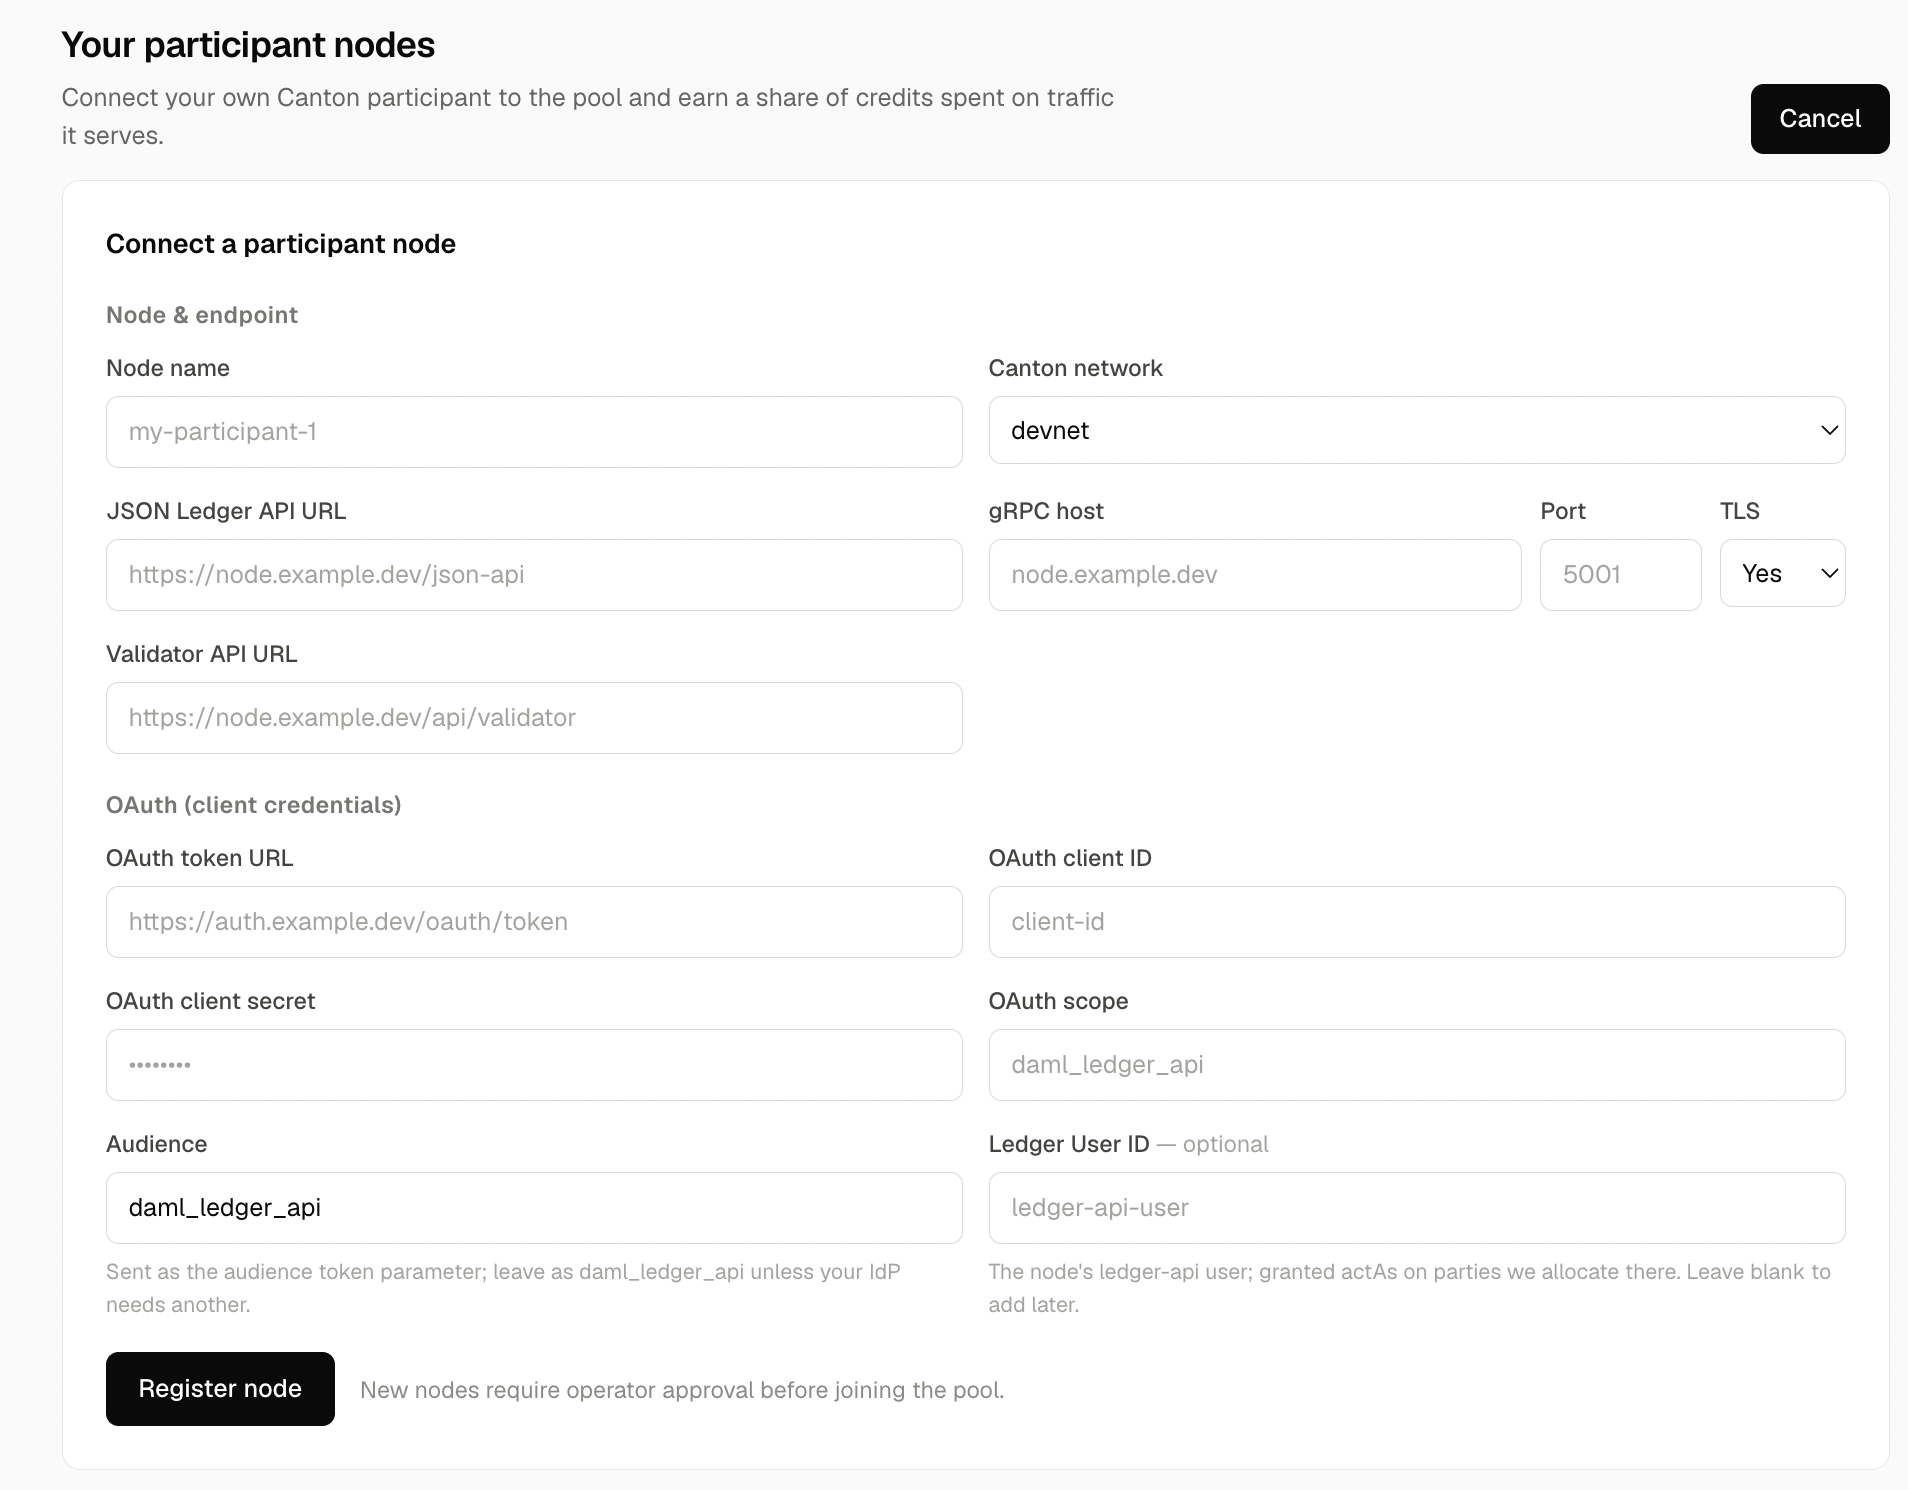Click the 'JSON Ledger API URL' label
The image size is (1908, 1490).
[x=226, y=511]
